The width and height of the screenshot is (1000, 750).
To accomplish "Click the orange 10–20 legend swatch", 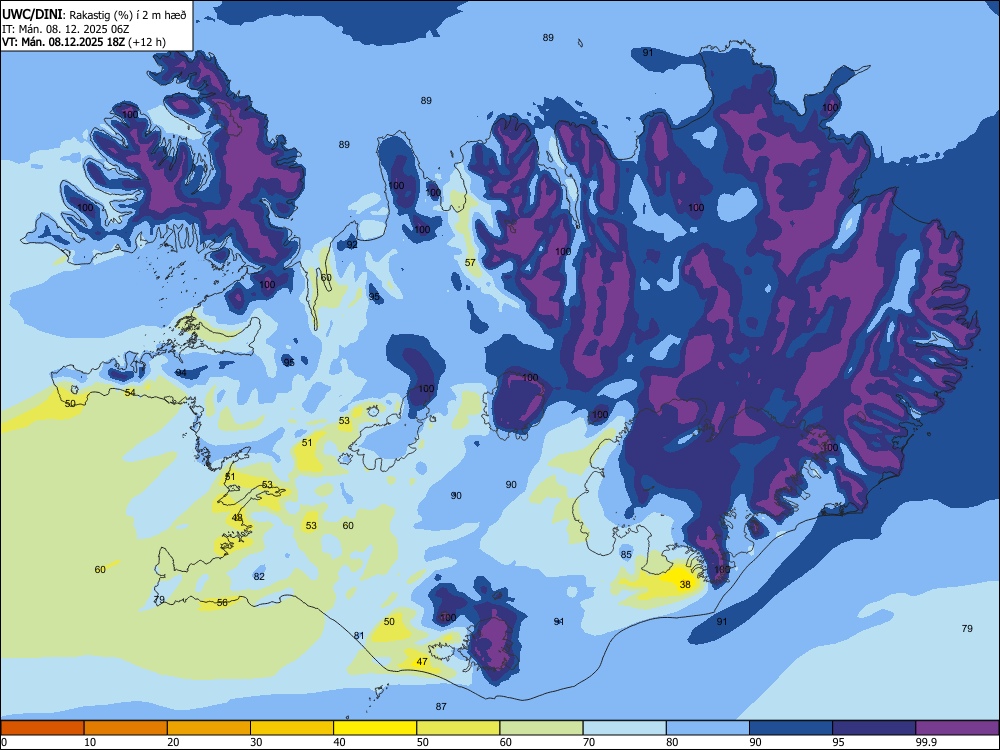I will coord(126,728).
